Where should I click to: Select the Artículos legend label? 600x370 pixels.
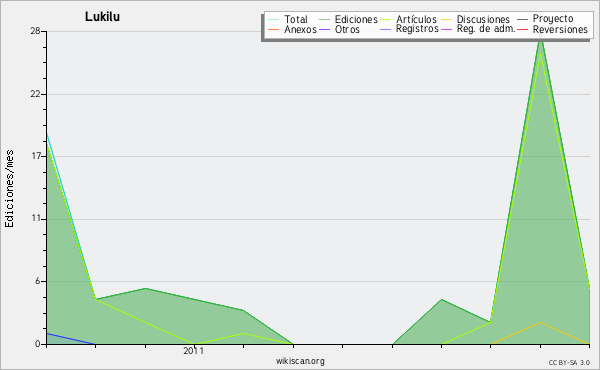pos(416,19)
